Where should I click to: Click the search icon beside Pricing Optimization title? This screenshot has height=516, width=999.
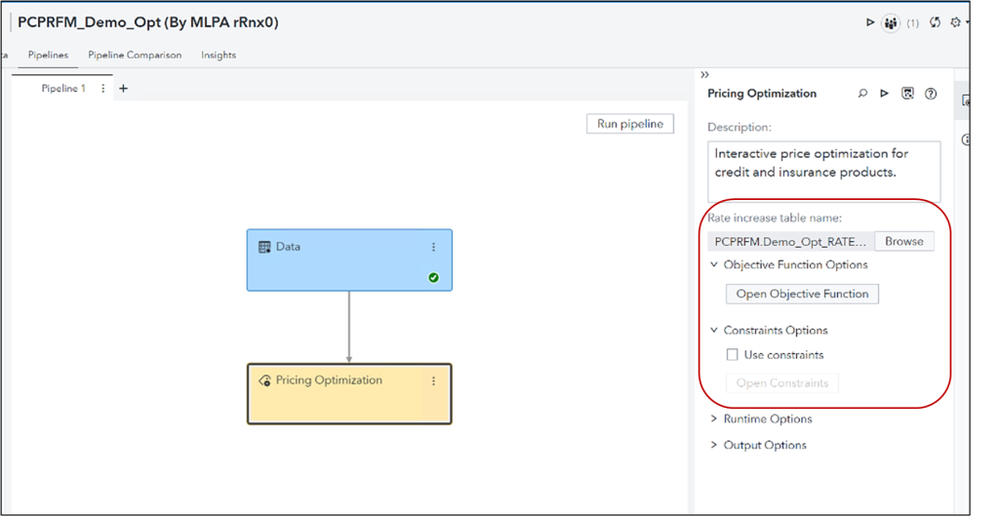pos(863,94)
